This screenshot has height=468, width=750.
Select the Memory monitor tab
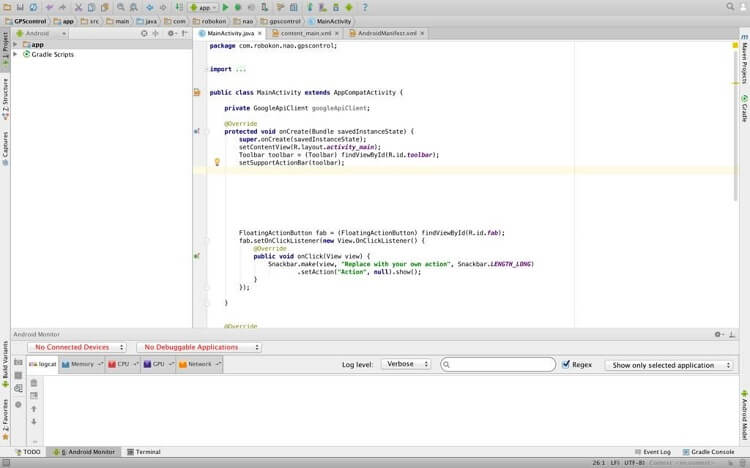[82, 364]
